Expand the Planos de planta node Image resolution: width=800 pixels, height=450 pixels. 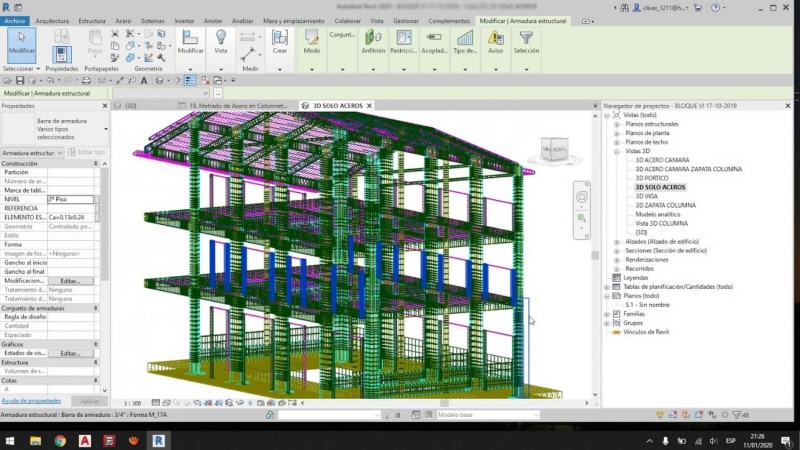click(616, 133)
